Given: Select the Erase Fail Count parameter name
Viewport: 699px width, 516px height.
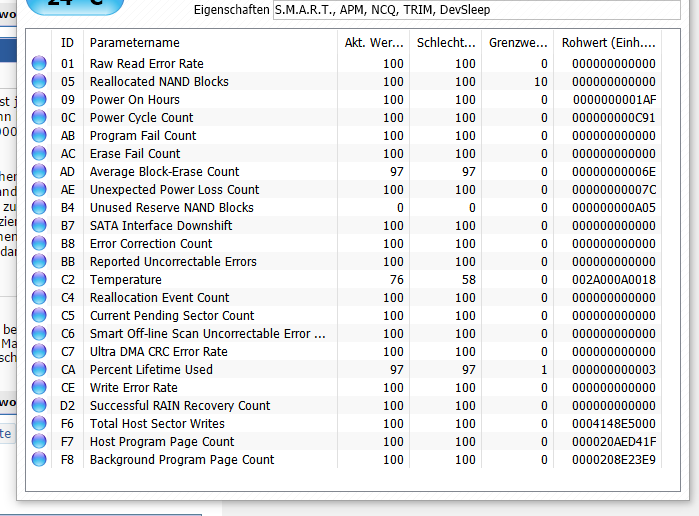Looking at the screenshot, I should (x=135, y=153).
